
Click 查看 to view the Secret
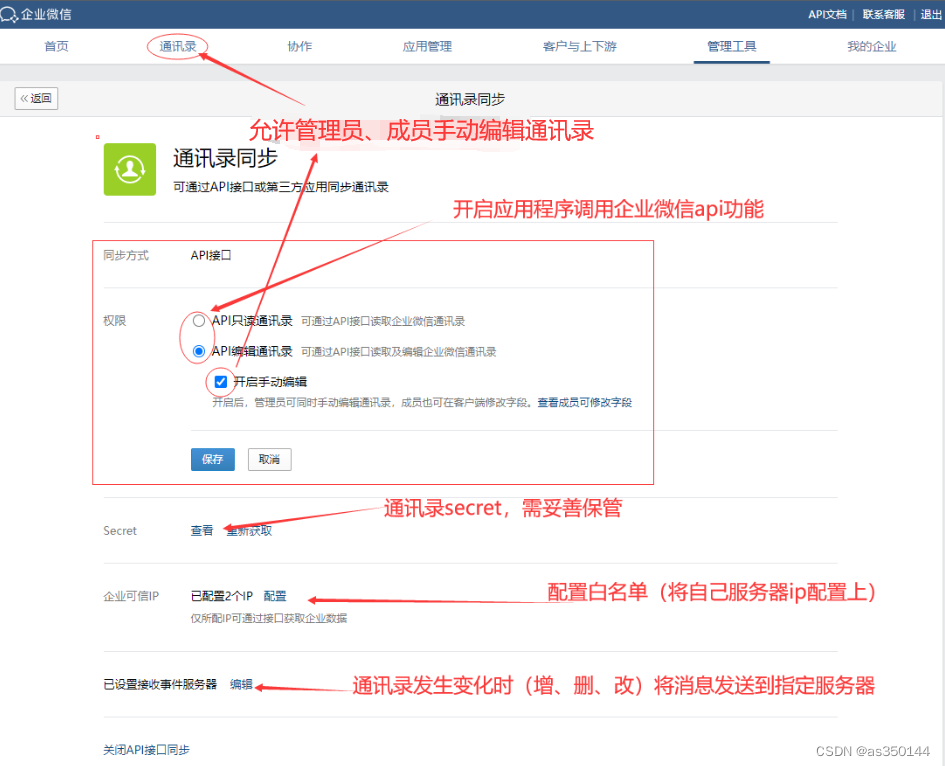202,530
